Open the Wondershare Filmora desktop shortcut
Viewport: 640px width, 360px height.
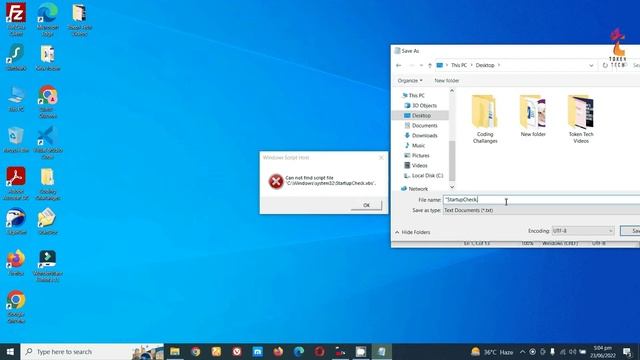coord(48,265)
